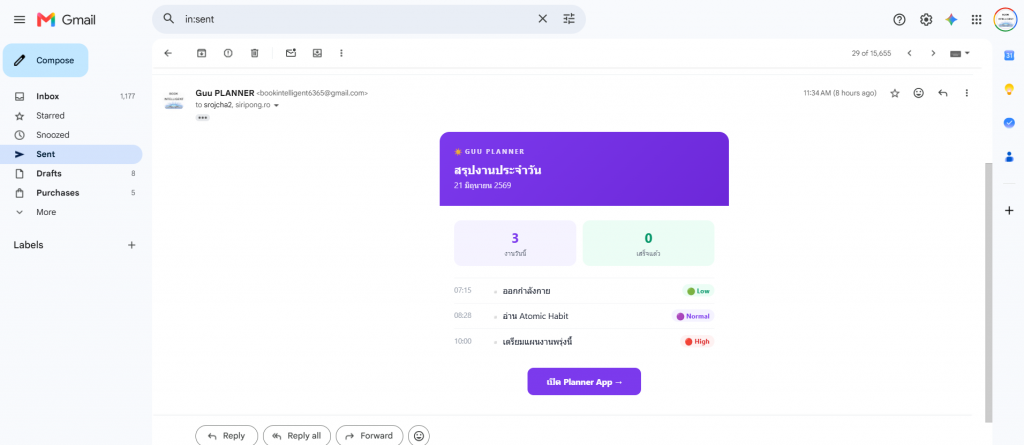Viewport: 1024px width, 445px height.
Task: Select the Sent folder
Action: coord(71,154)
